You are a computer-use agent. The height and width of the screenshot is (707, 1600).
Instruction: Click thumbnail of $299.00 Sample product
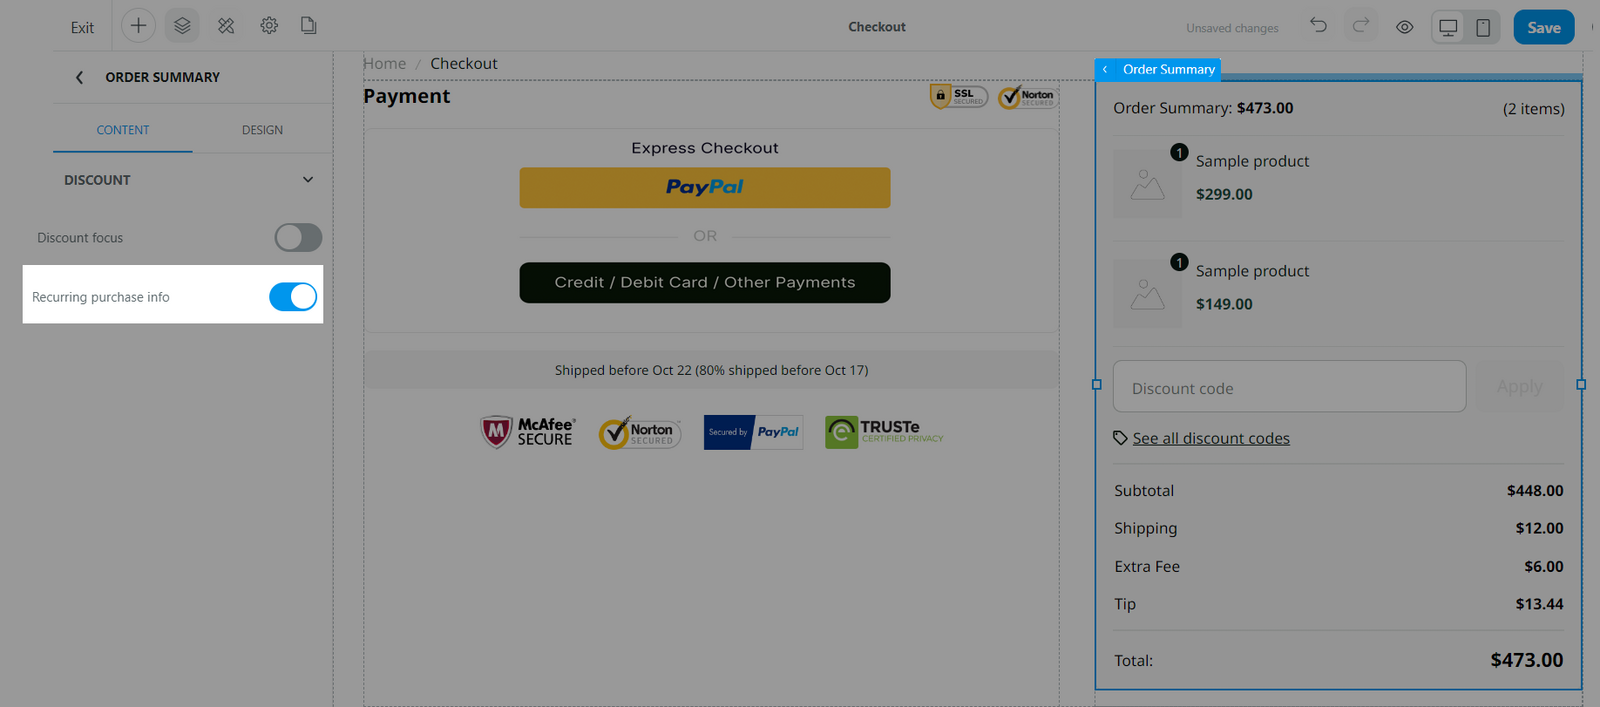point(1147,184)
